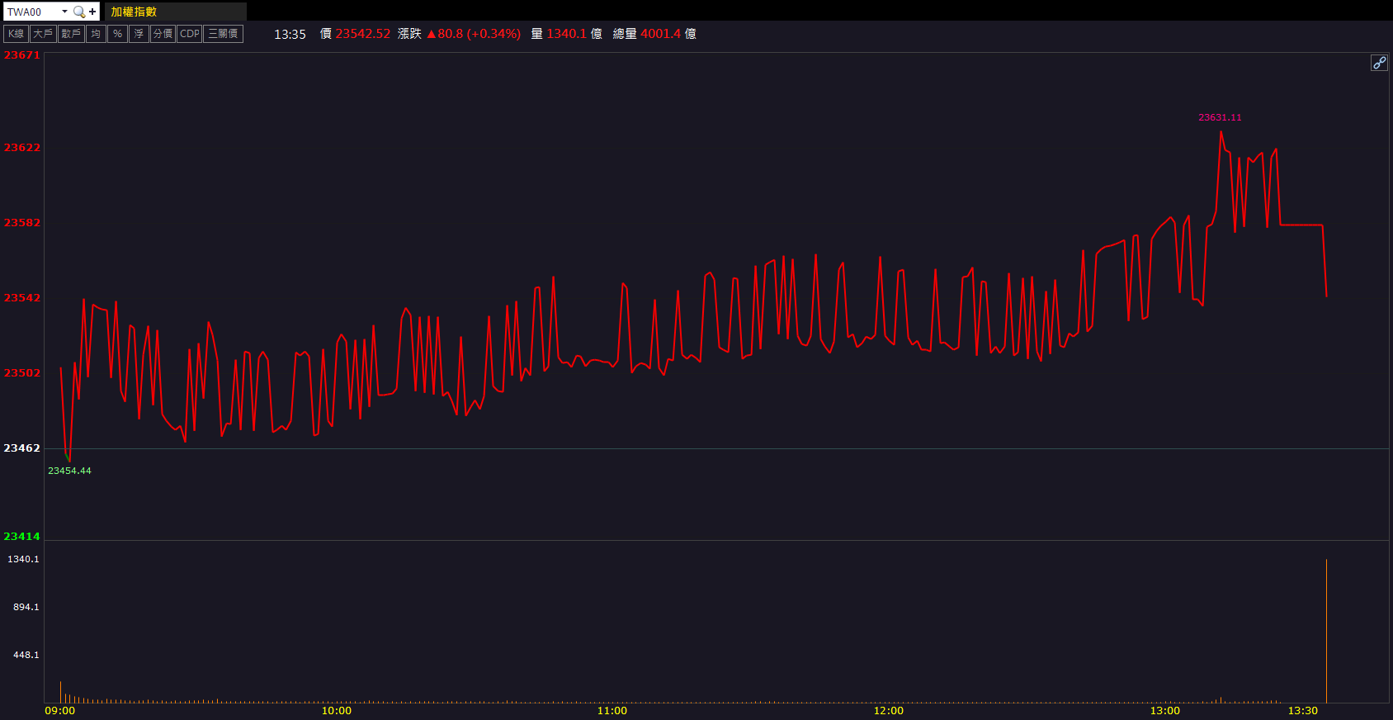Viewport: 1393px width, 720px height.
Task: Click the tall volume bar at 13:30
Action: 1326,630
